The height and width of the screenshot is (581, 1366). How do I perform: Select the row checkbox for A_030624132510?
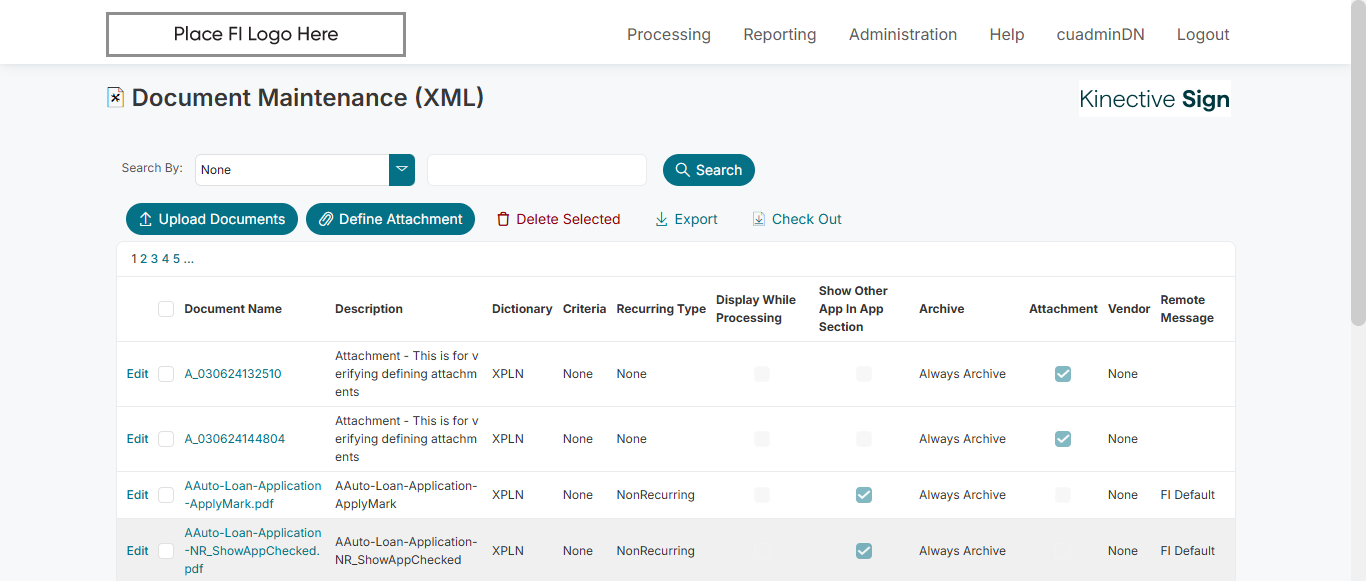tap(166, 374)
